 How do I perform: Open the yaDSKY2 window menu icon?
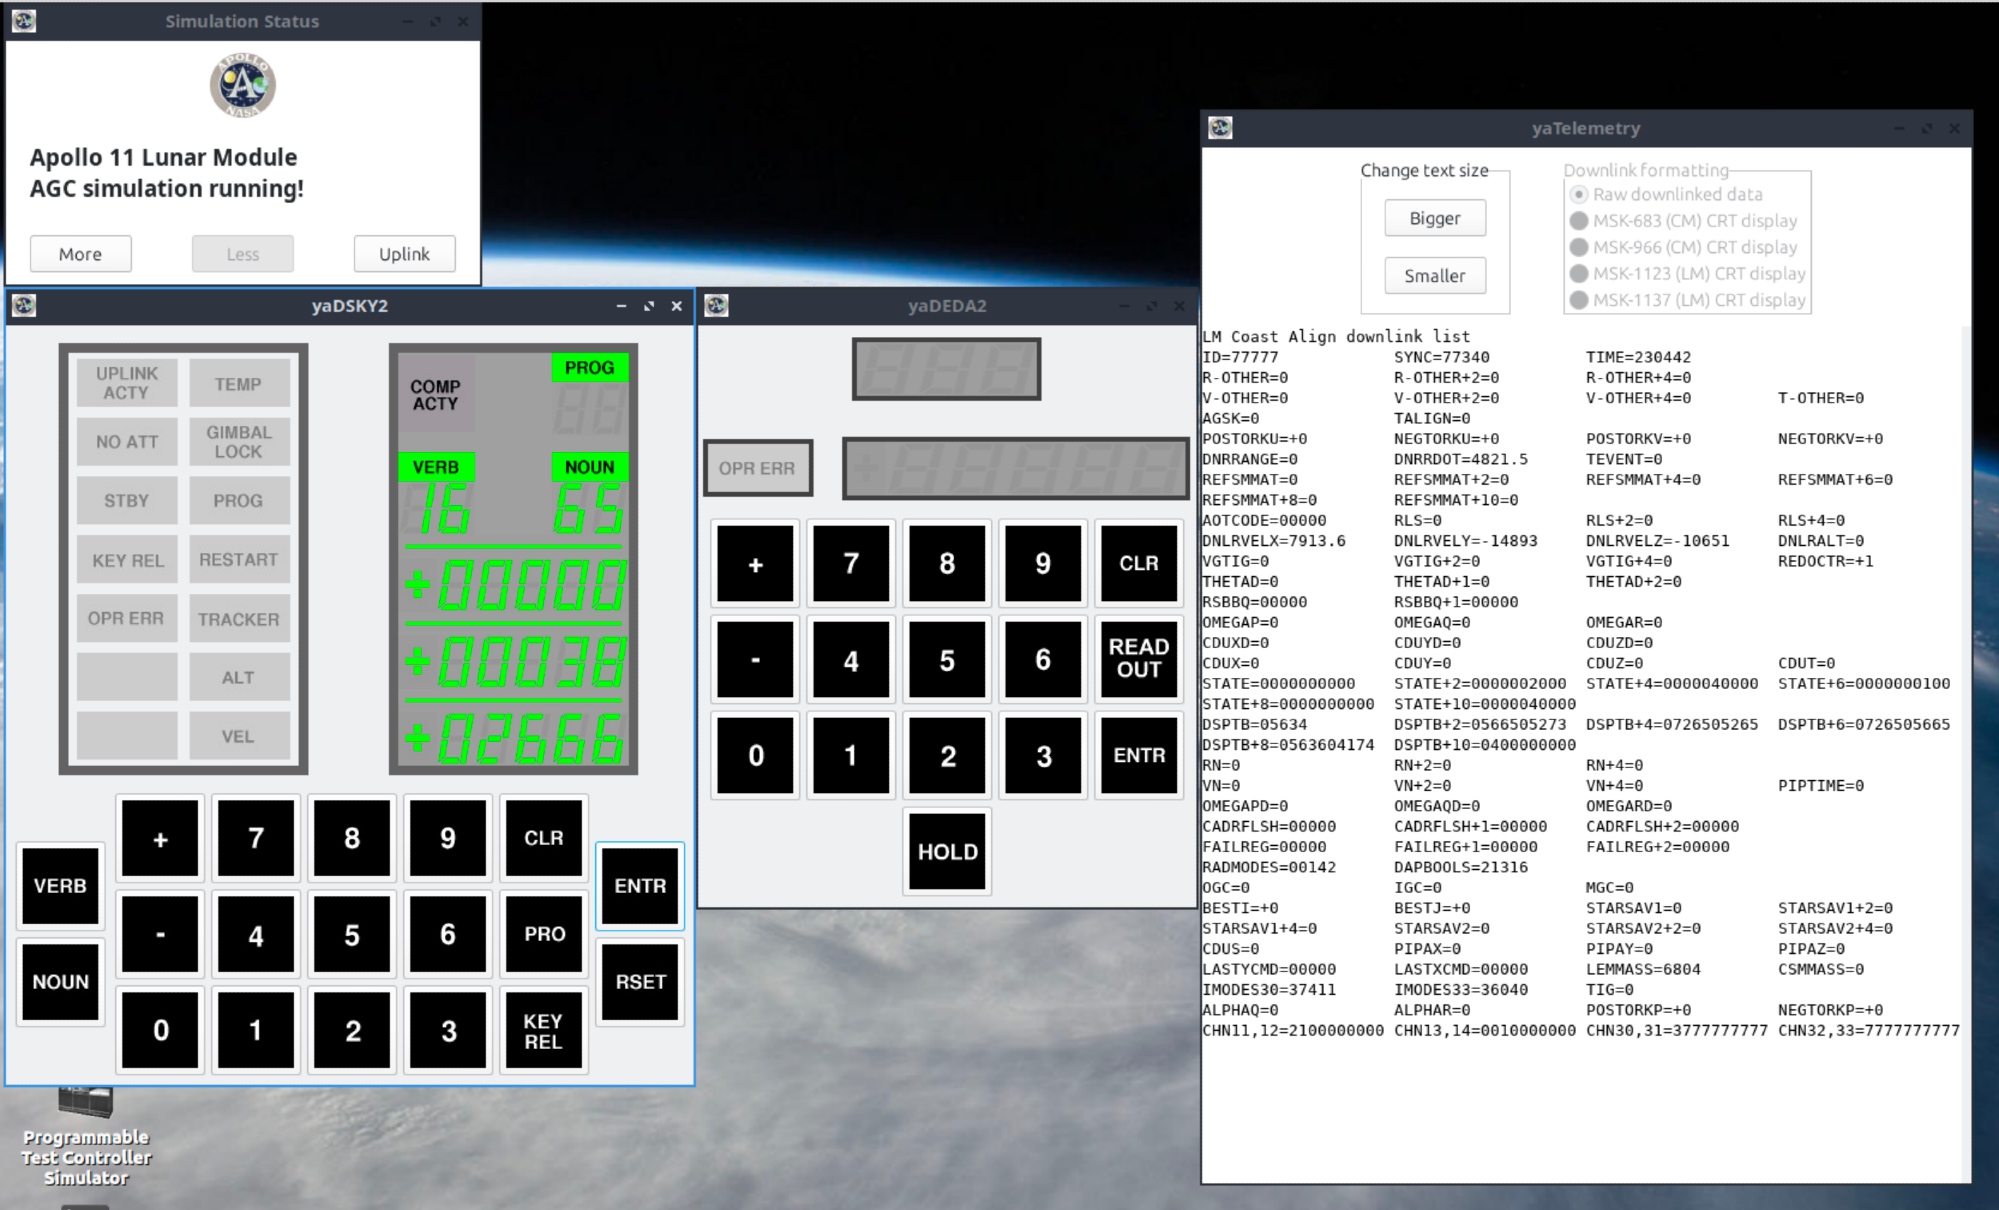(x=24, y=306)
